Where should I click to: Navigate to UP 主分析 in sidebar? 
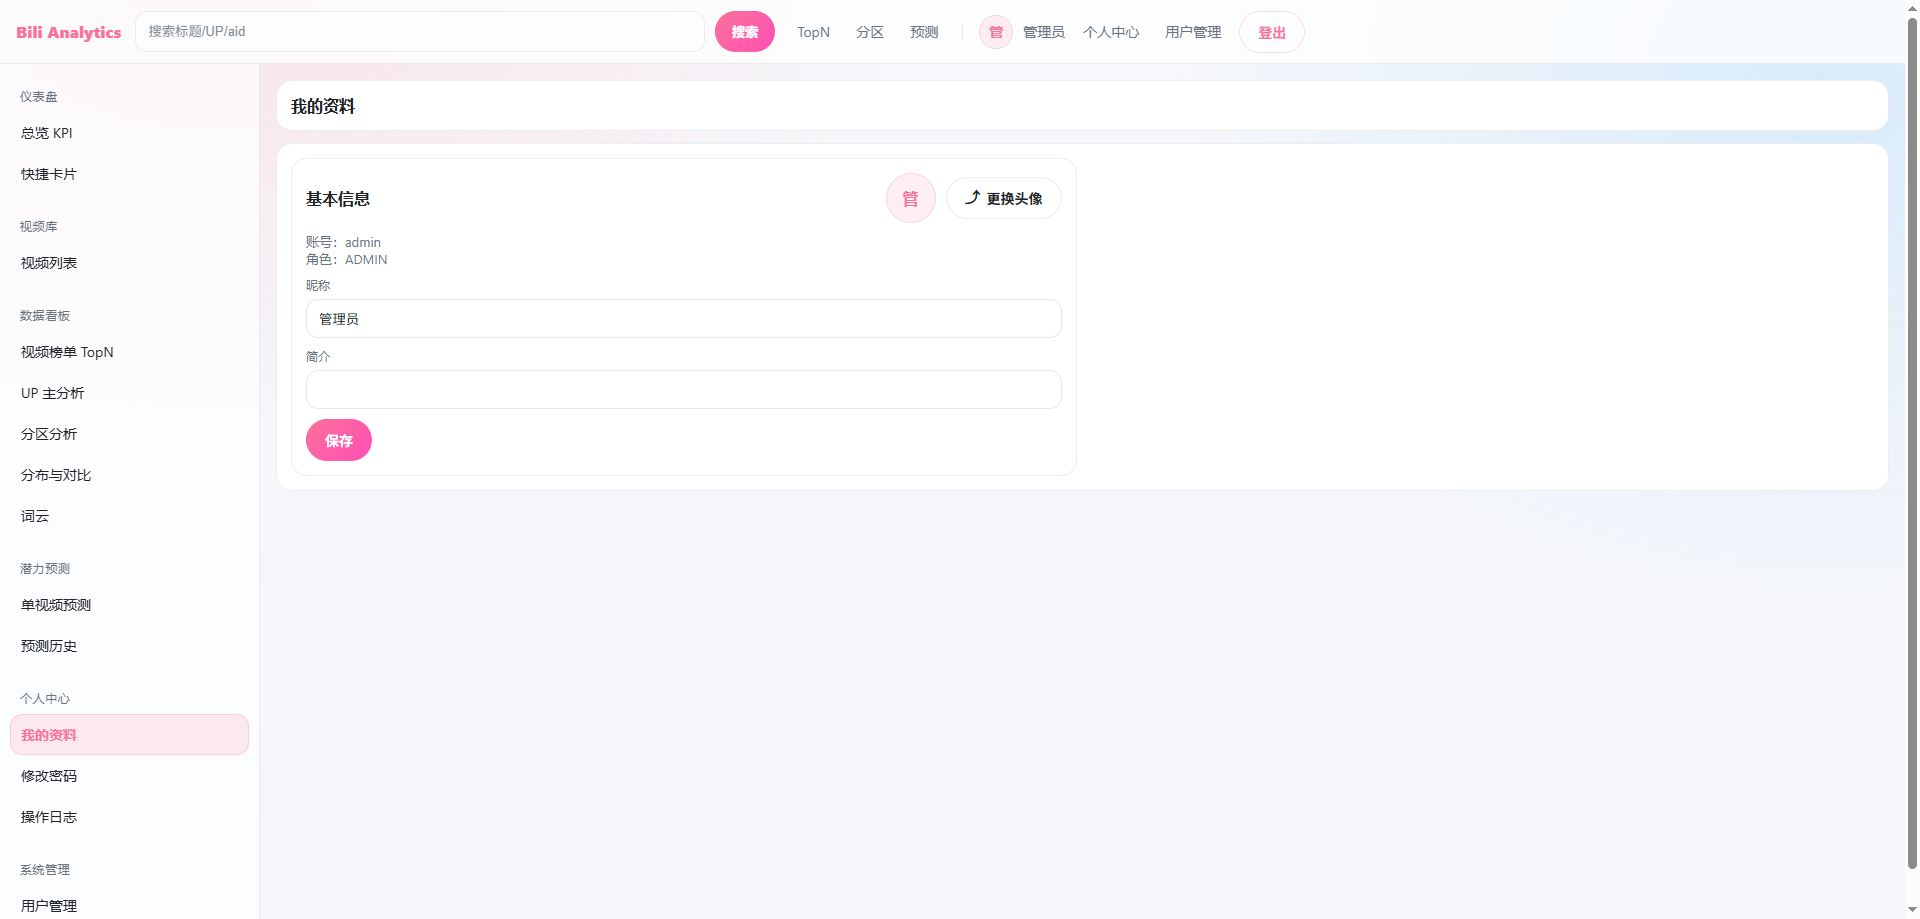[x=53, y=393]
